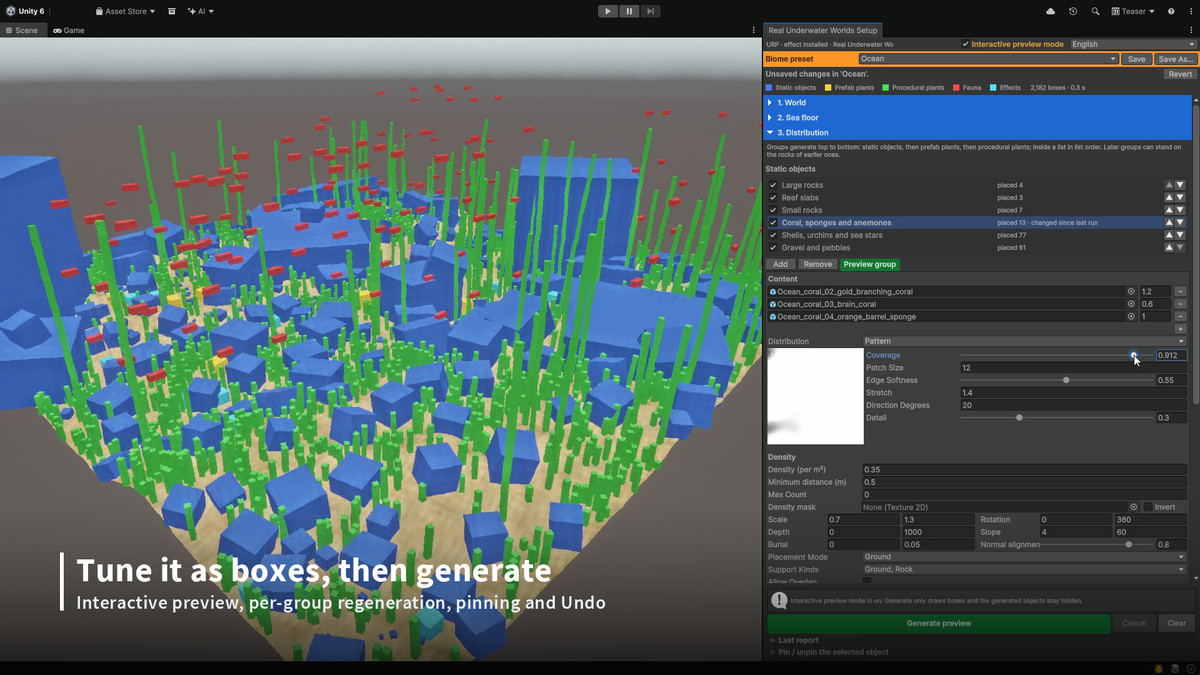Open Support Kinds dropdown

(1025, 569)
